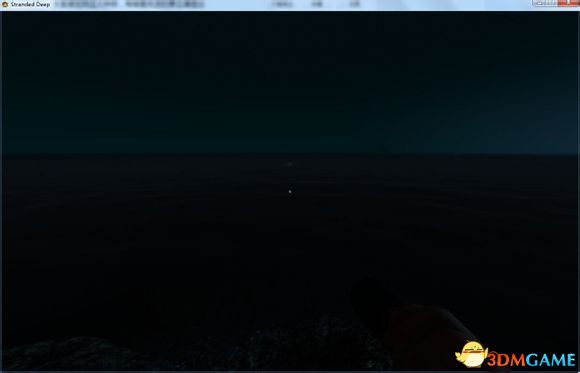Click the Stranded Deep window title text
Viewport: 580px width, 373px height.
(x=30, y=4)
